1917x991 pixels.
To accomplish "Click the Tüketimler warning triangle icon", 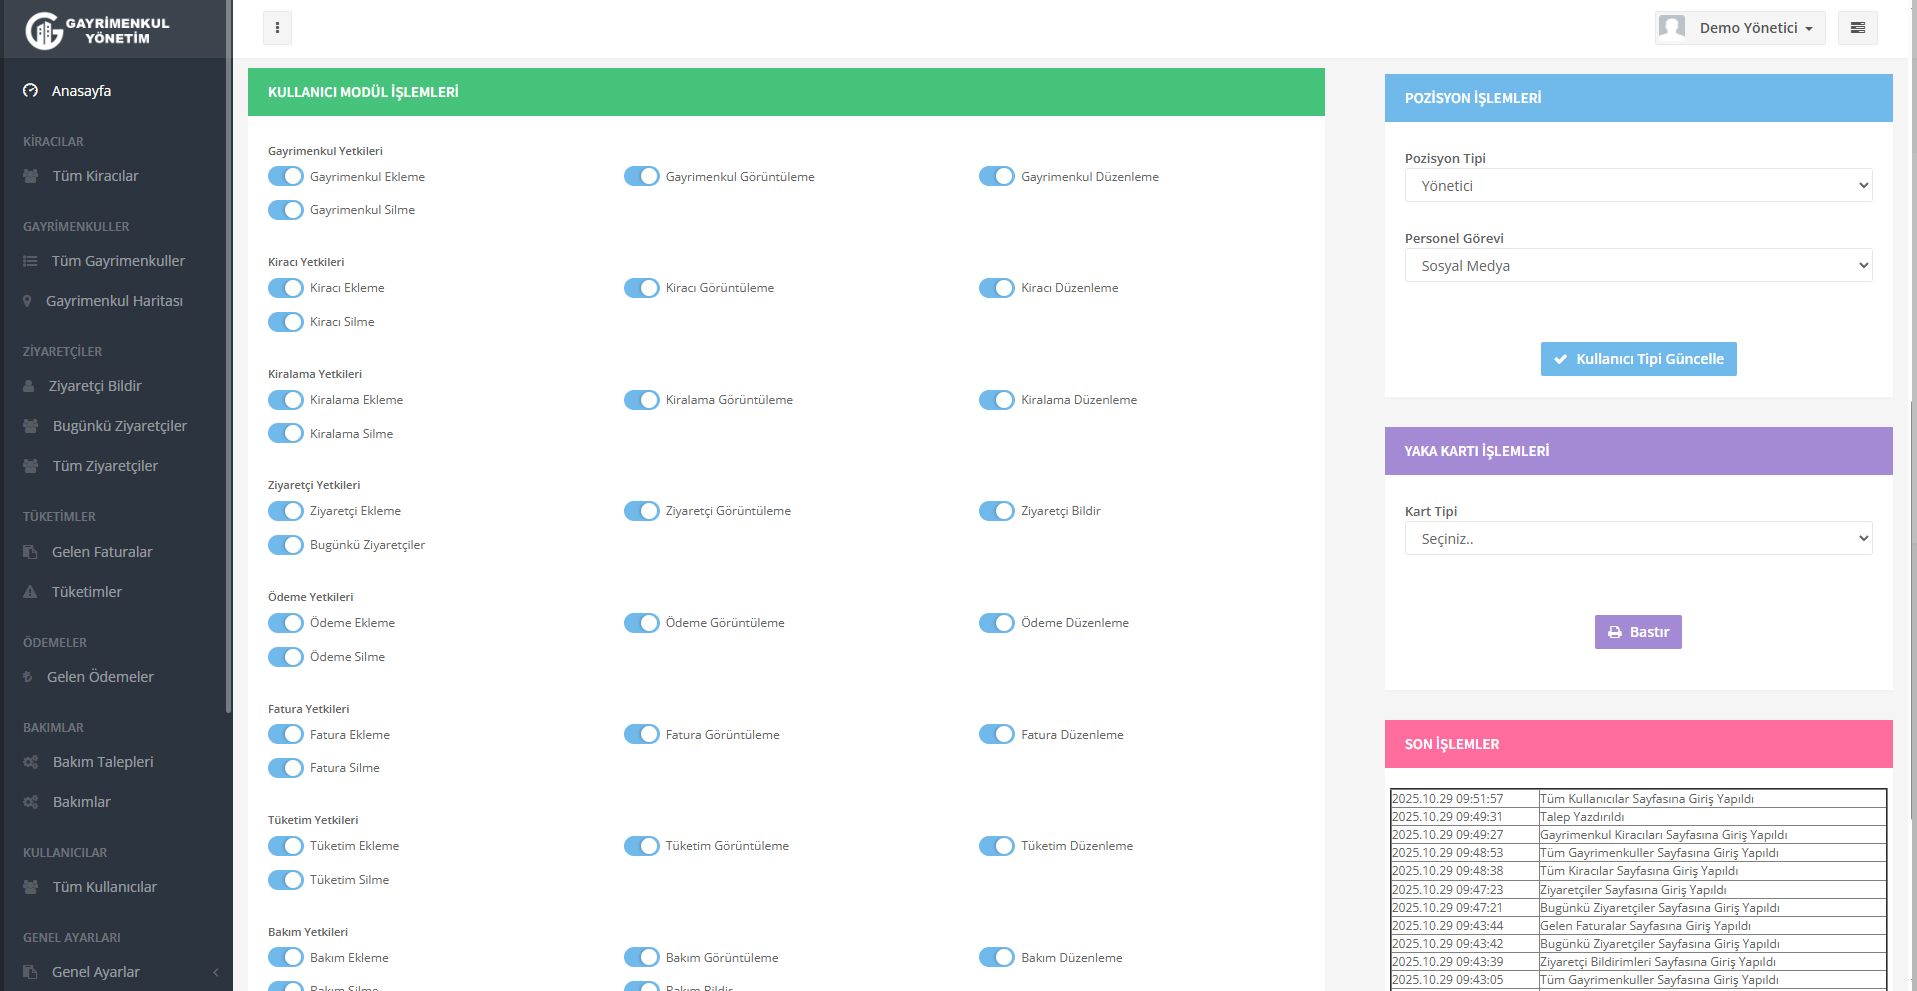I will point(30,592).
